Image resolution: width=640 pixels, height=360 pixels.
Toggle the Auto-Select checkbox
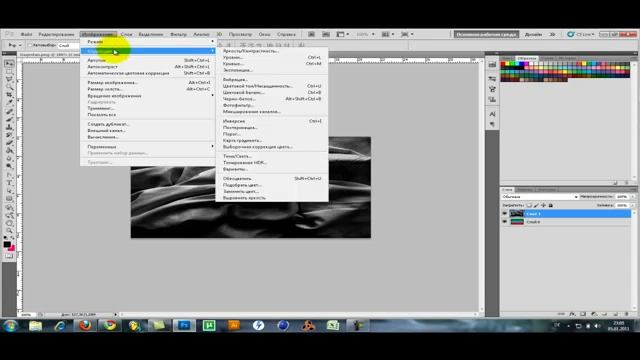tap(29, 45)
